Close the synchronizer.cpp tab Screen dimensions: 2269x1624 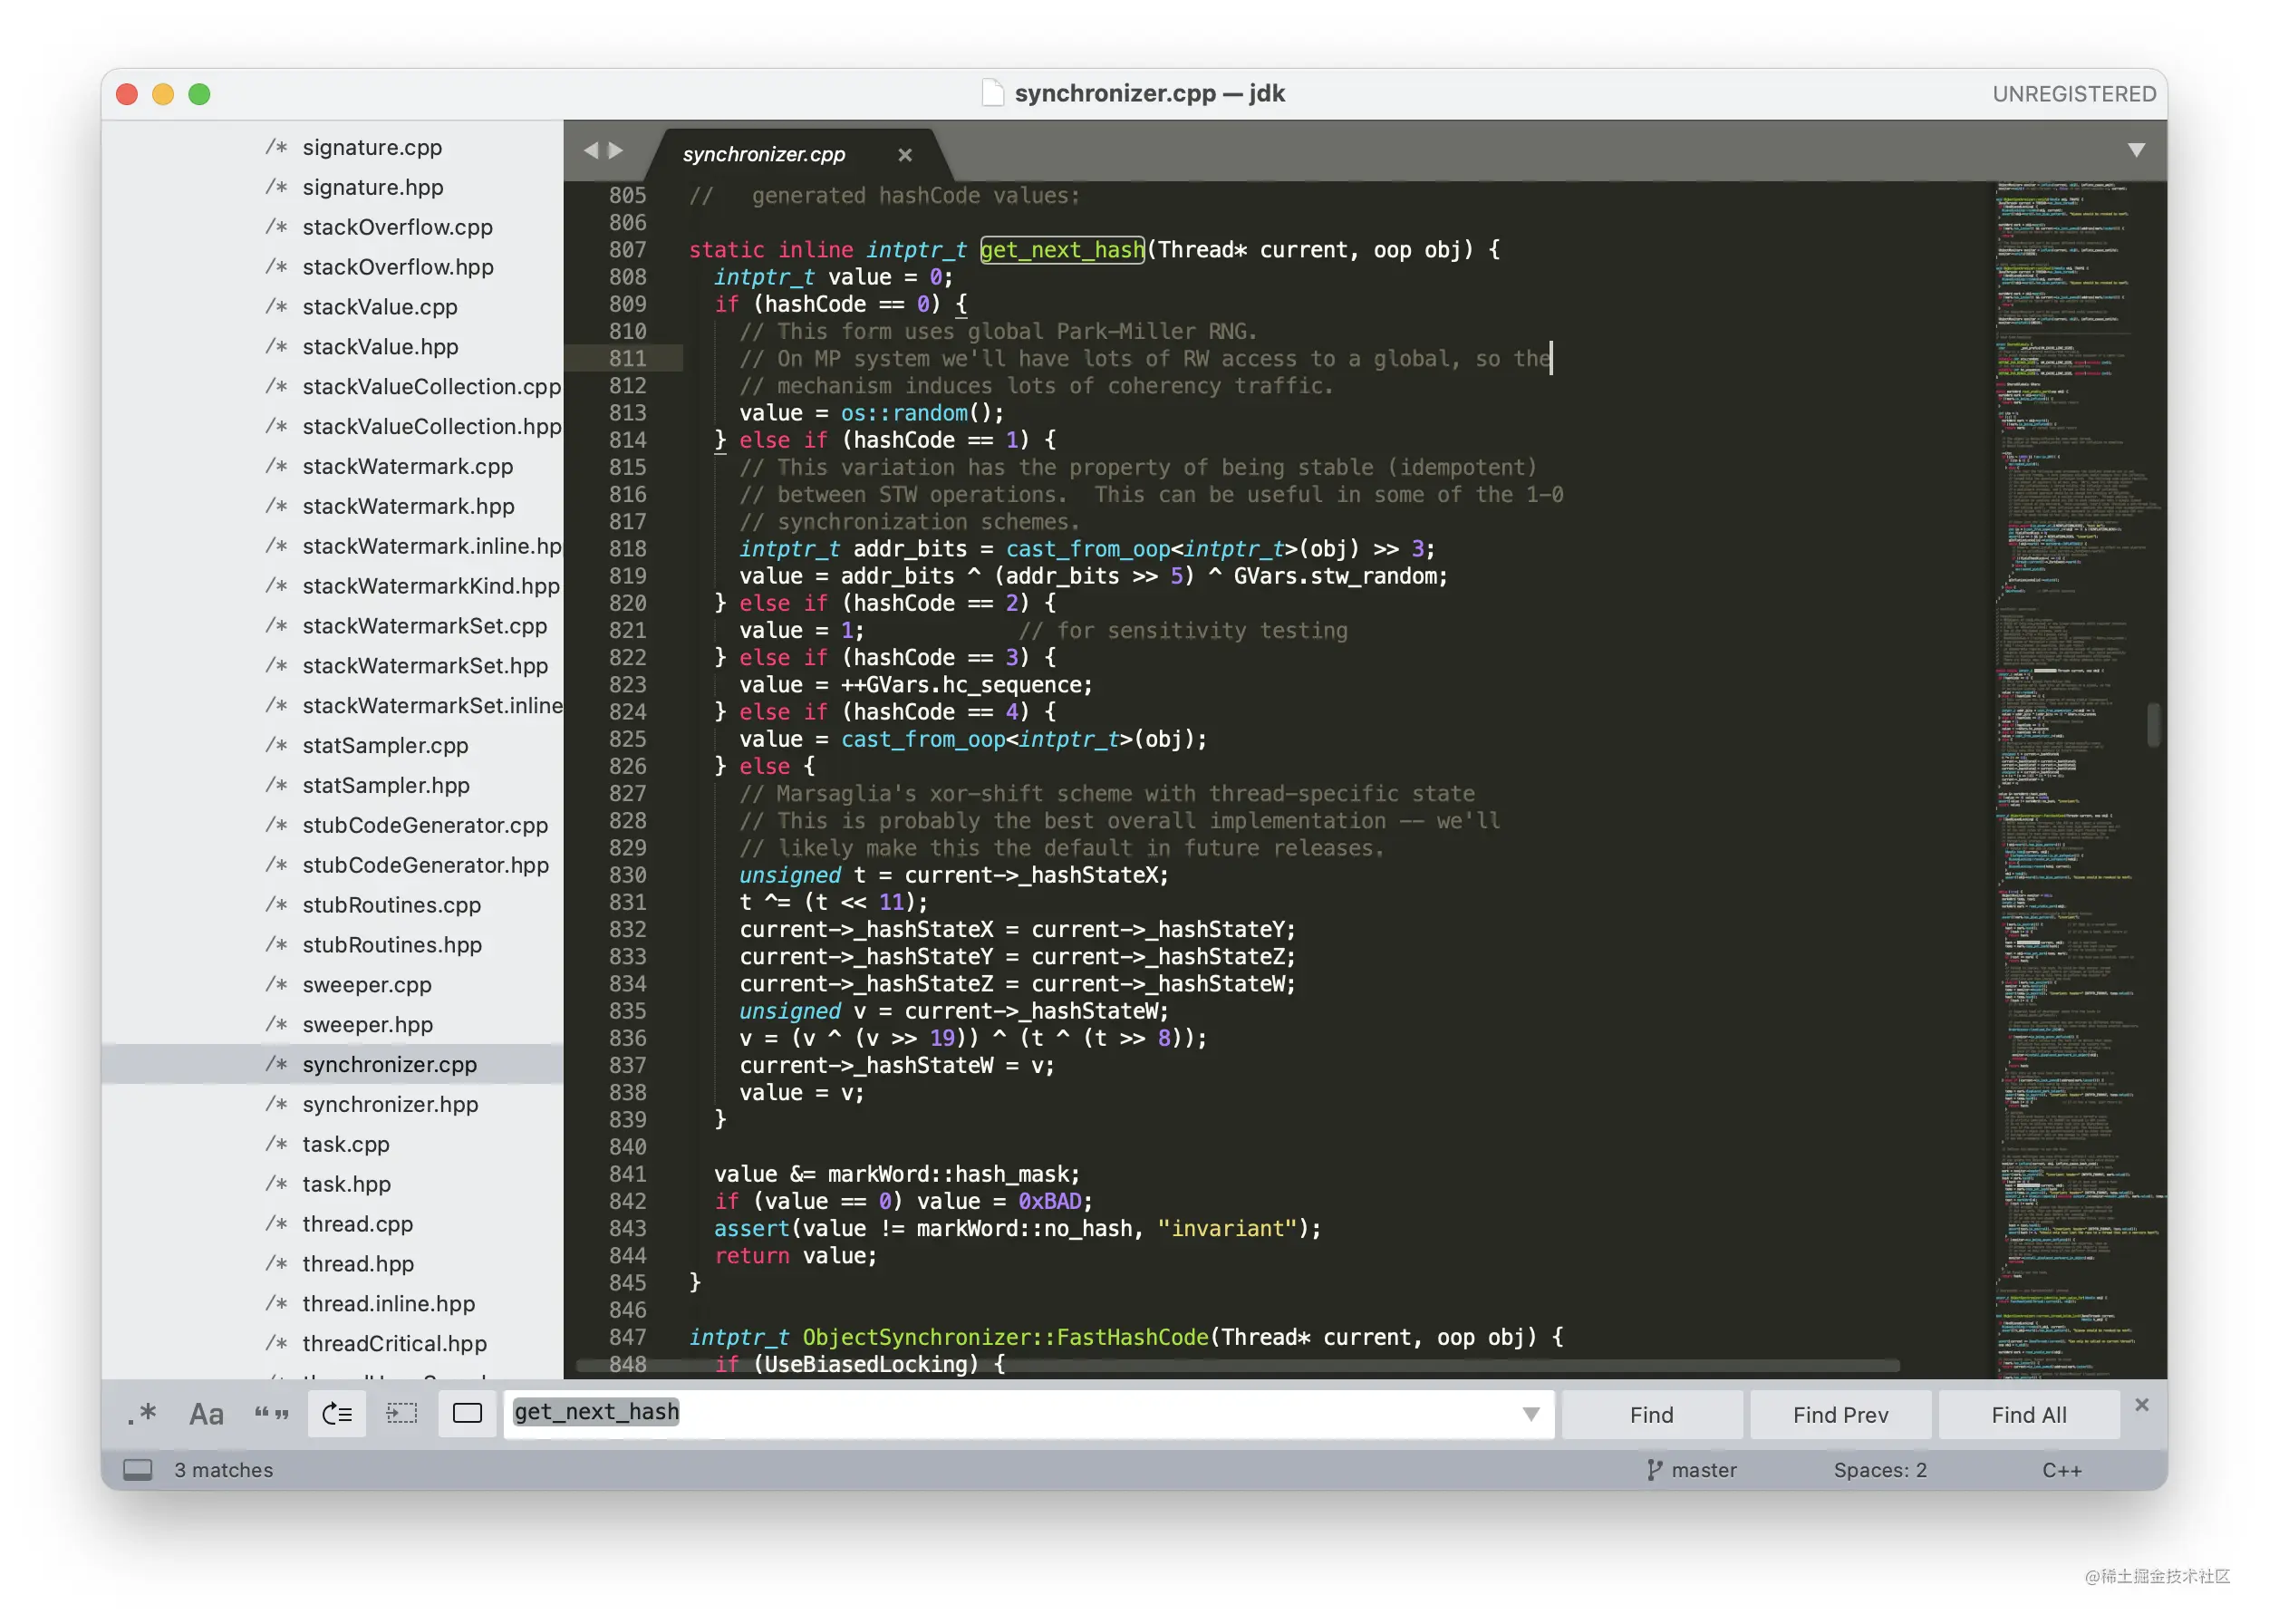pyautogui.click(x=904, y=154)
